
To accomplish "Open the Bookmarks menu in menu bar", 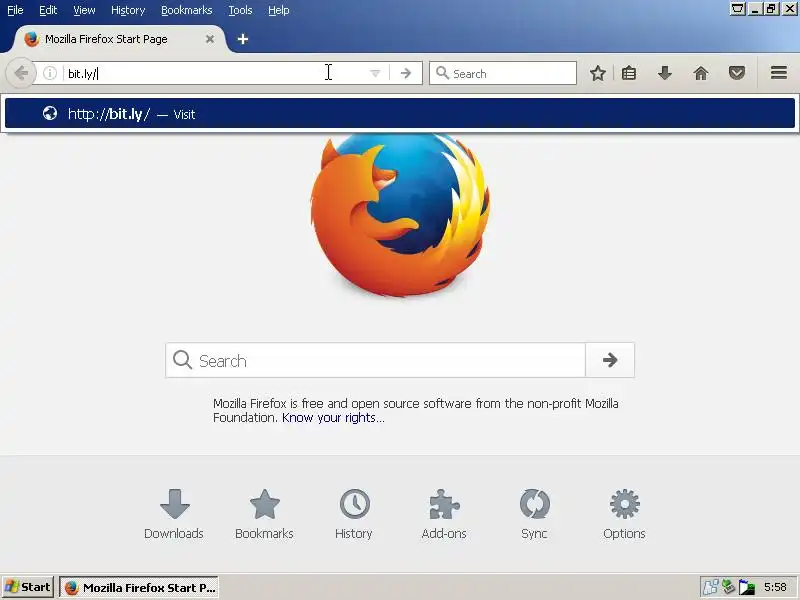I will click(x=186, y=10).
